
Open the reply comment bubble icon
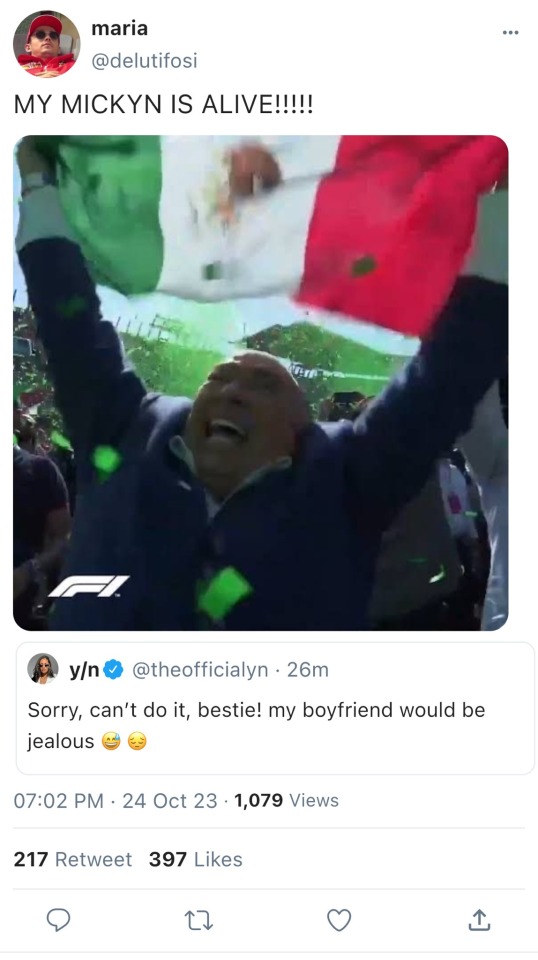pyautogui.click(x=58, y=920)
